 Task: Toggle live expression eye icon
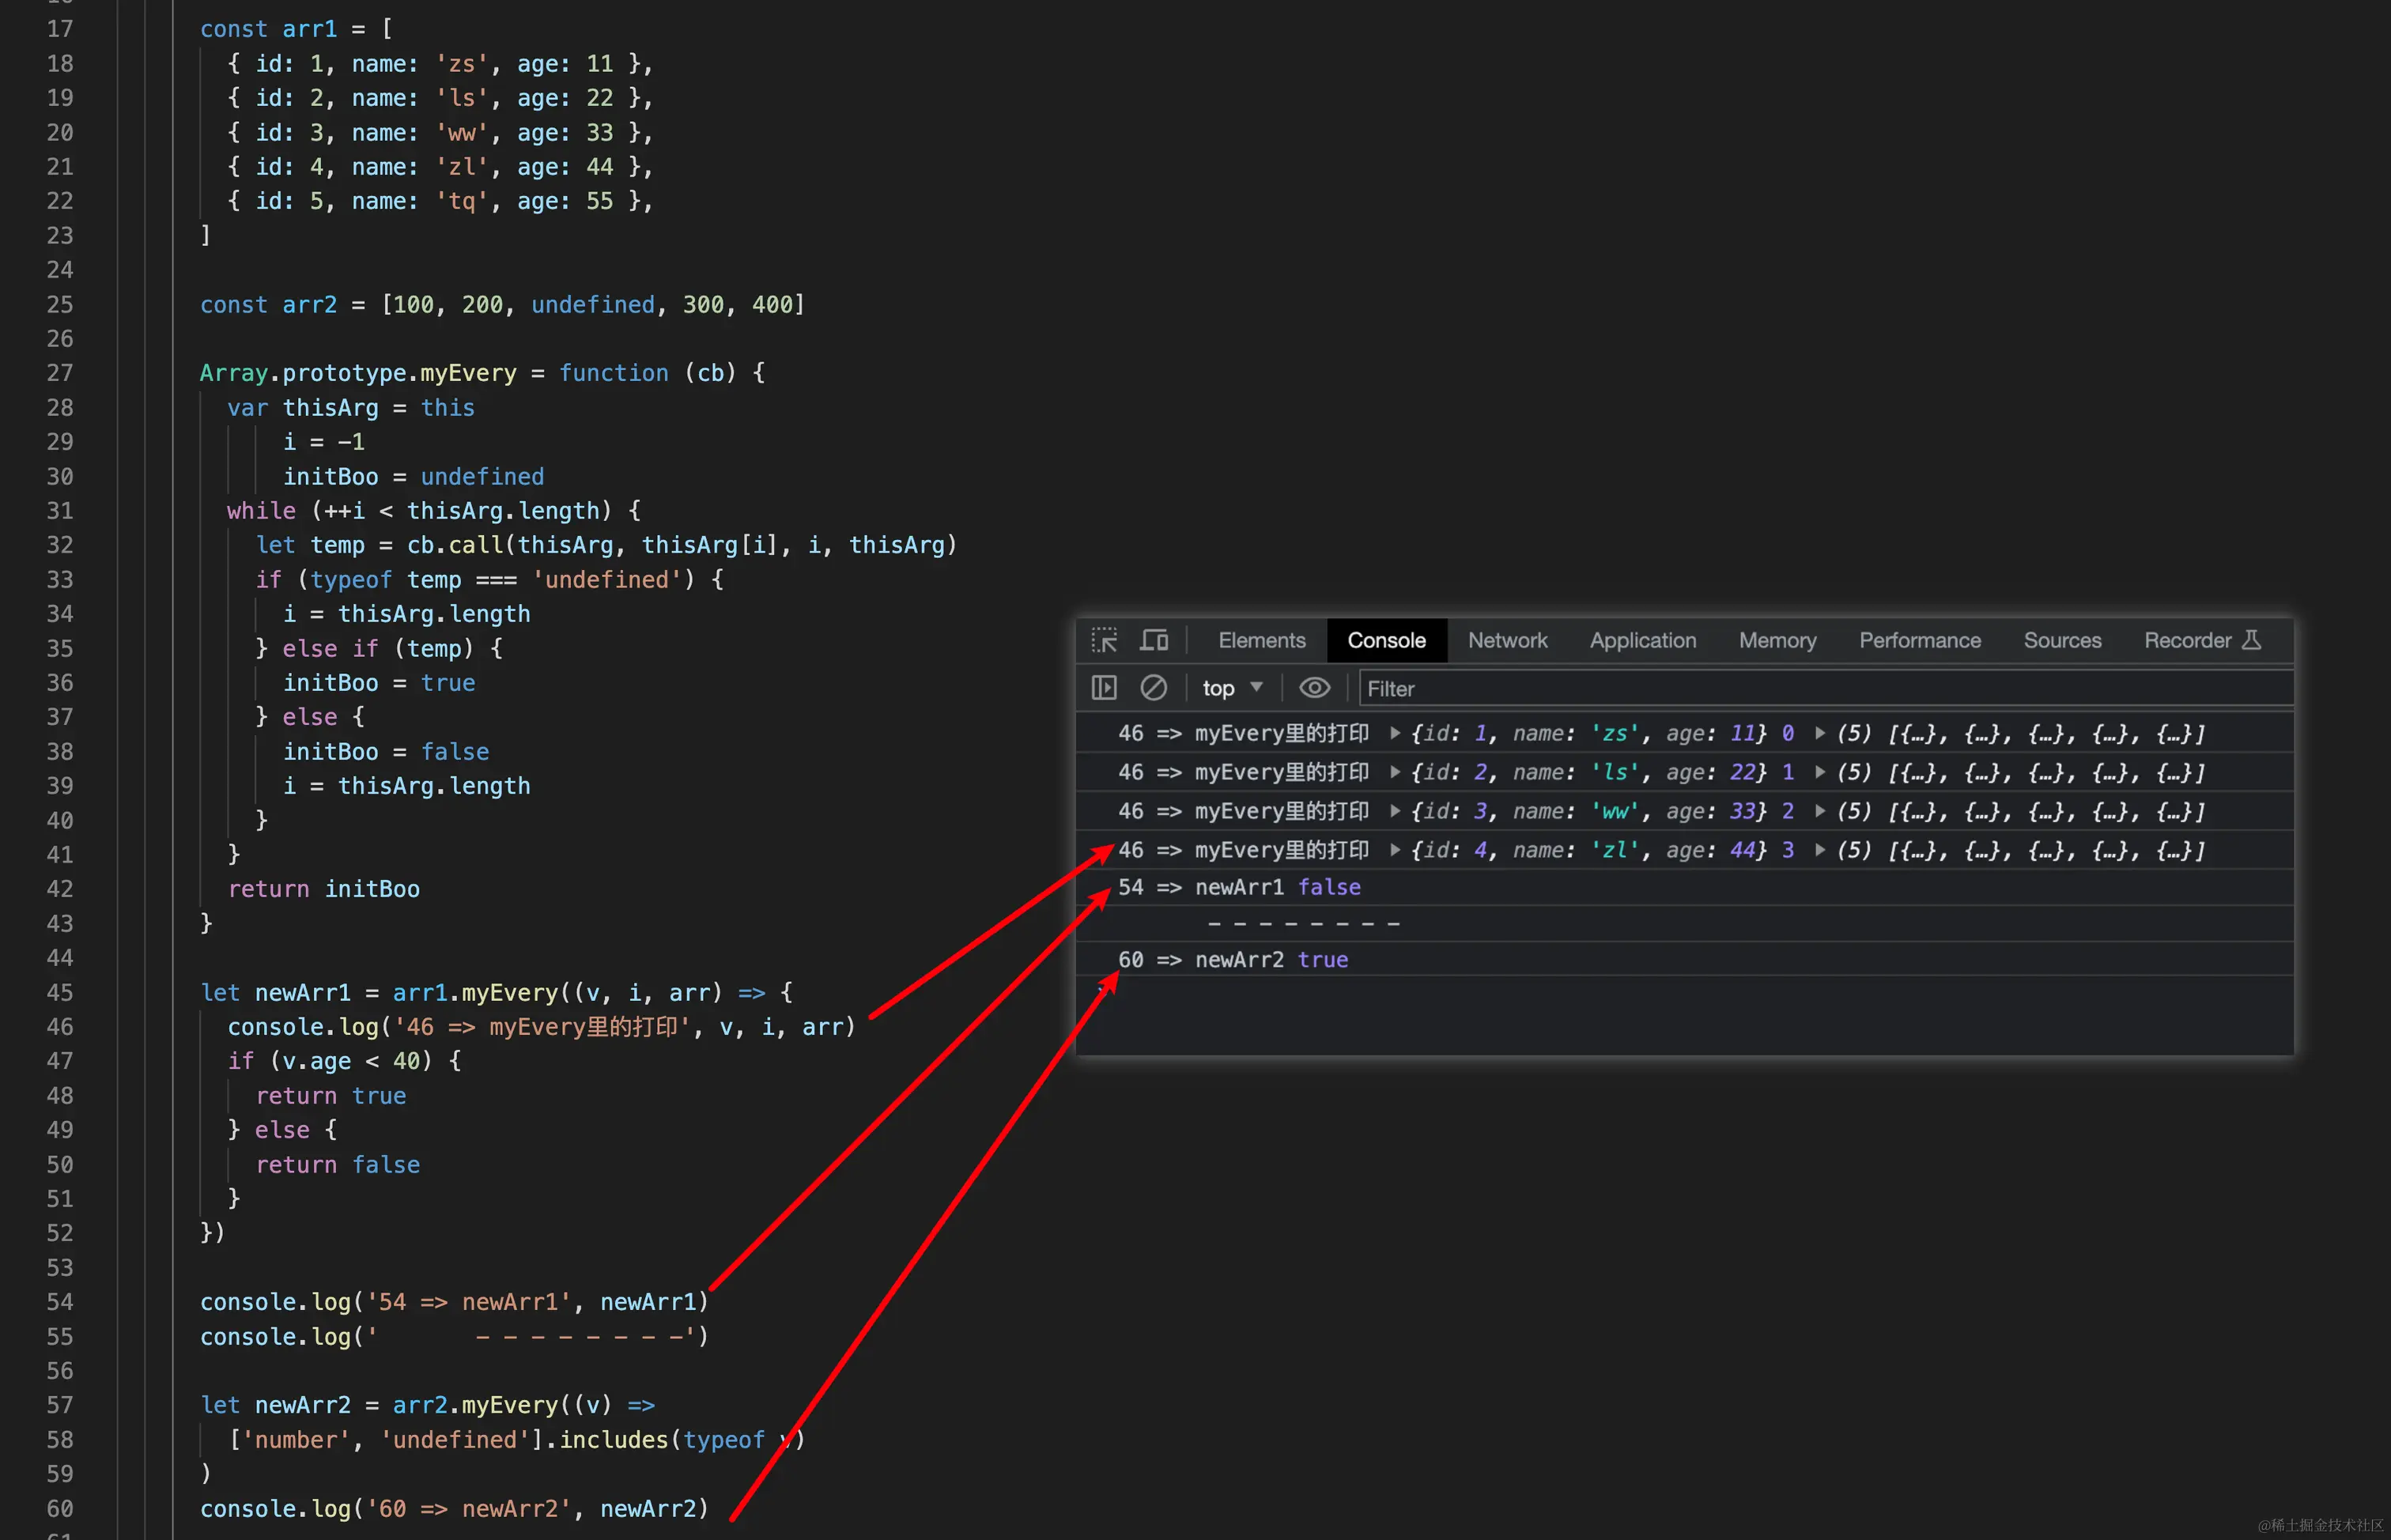(x=1314, y=688)
